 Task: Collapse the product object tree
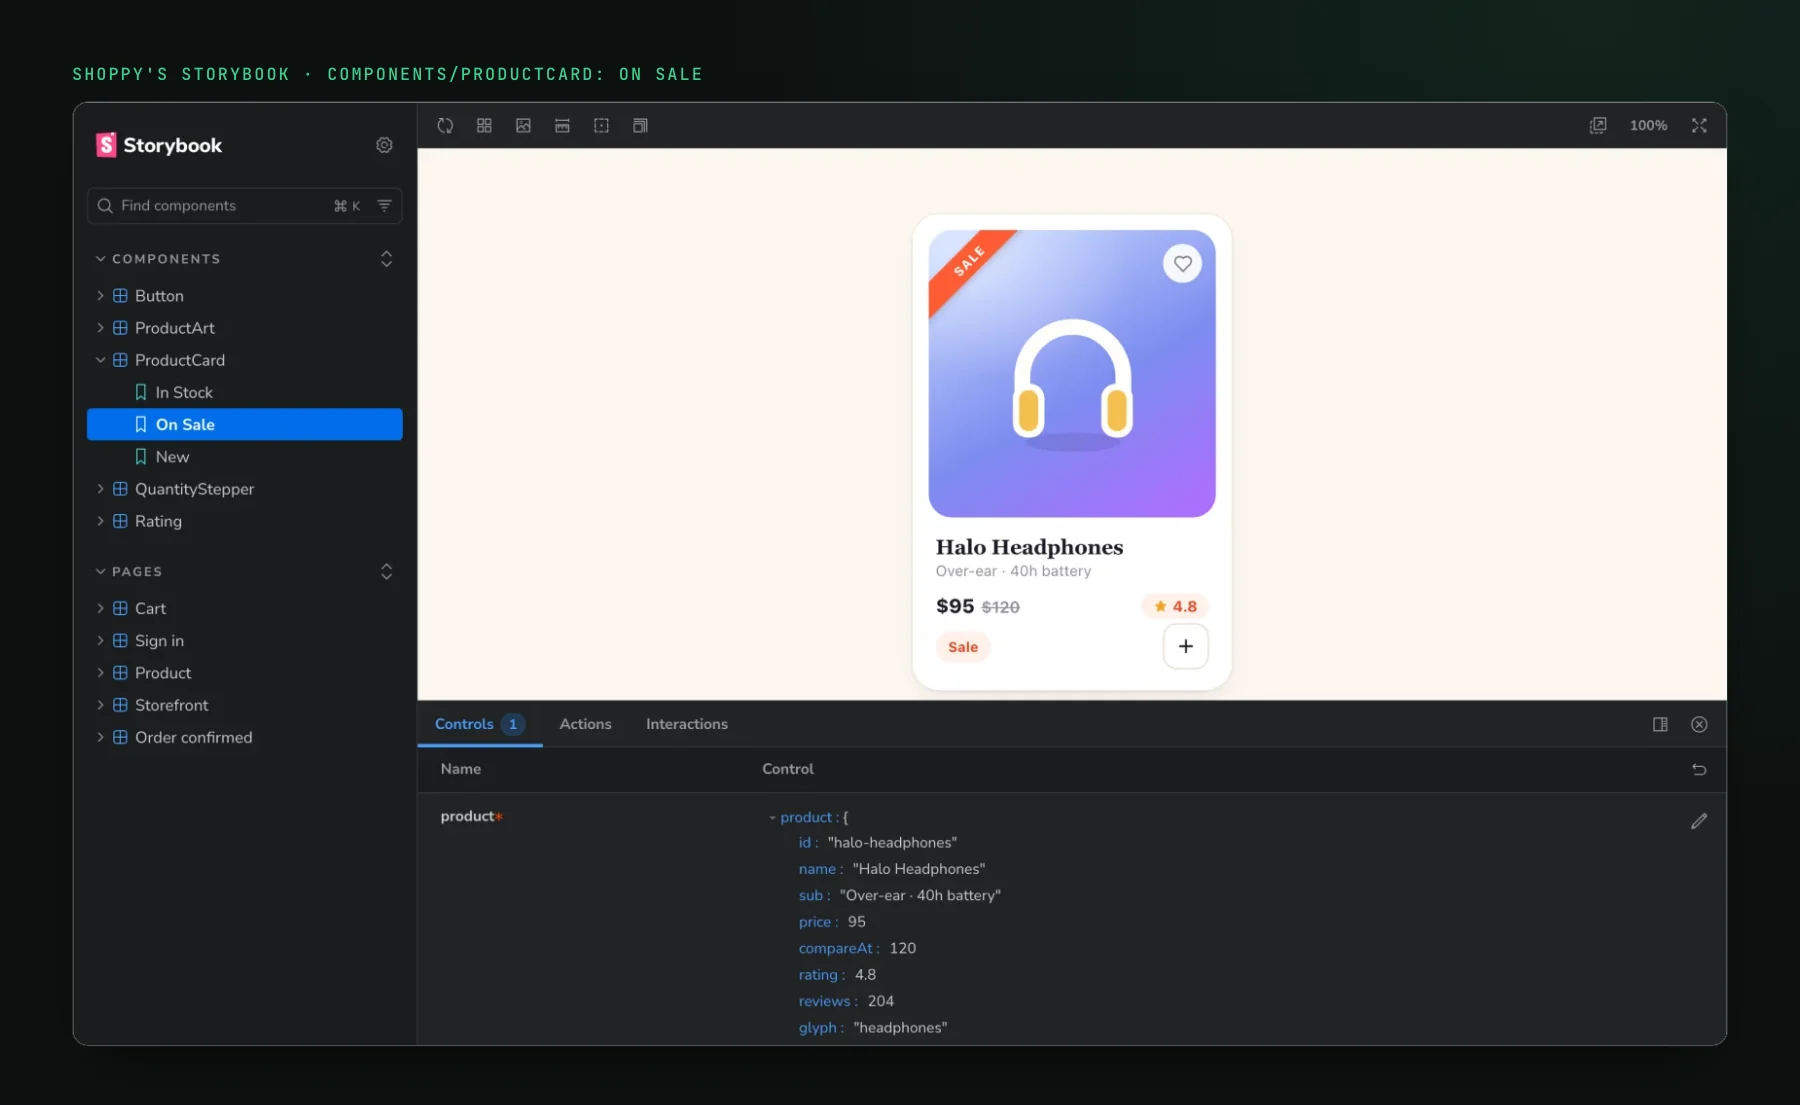[x=772, y=818]
